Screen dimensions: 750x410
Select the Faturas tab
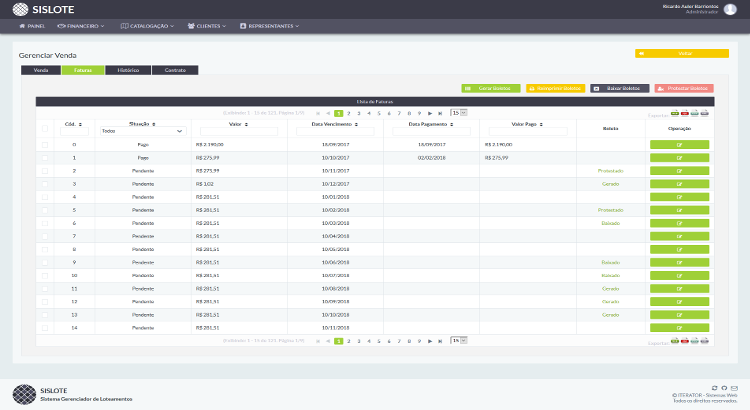coord(83,70)
